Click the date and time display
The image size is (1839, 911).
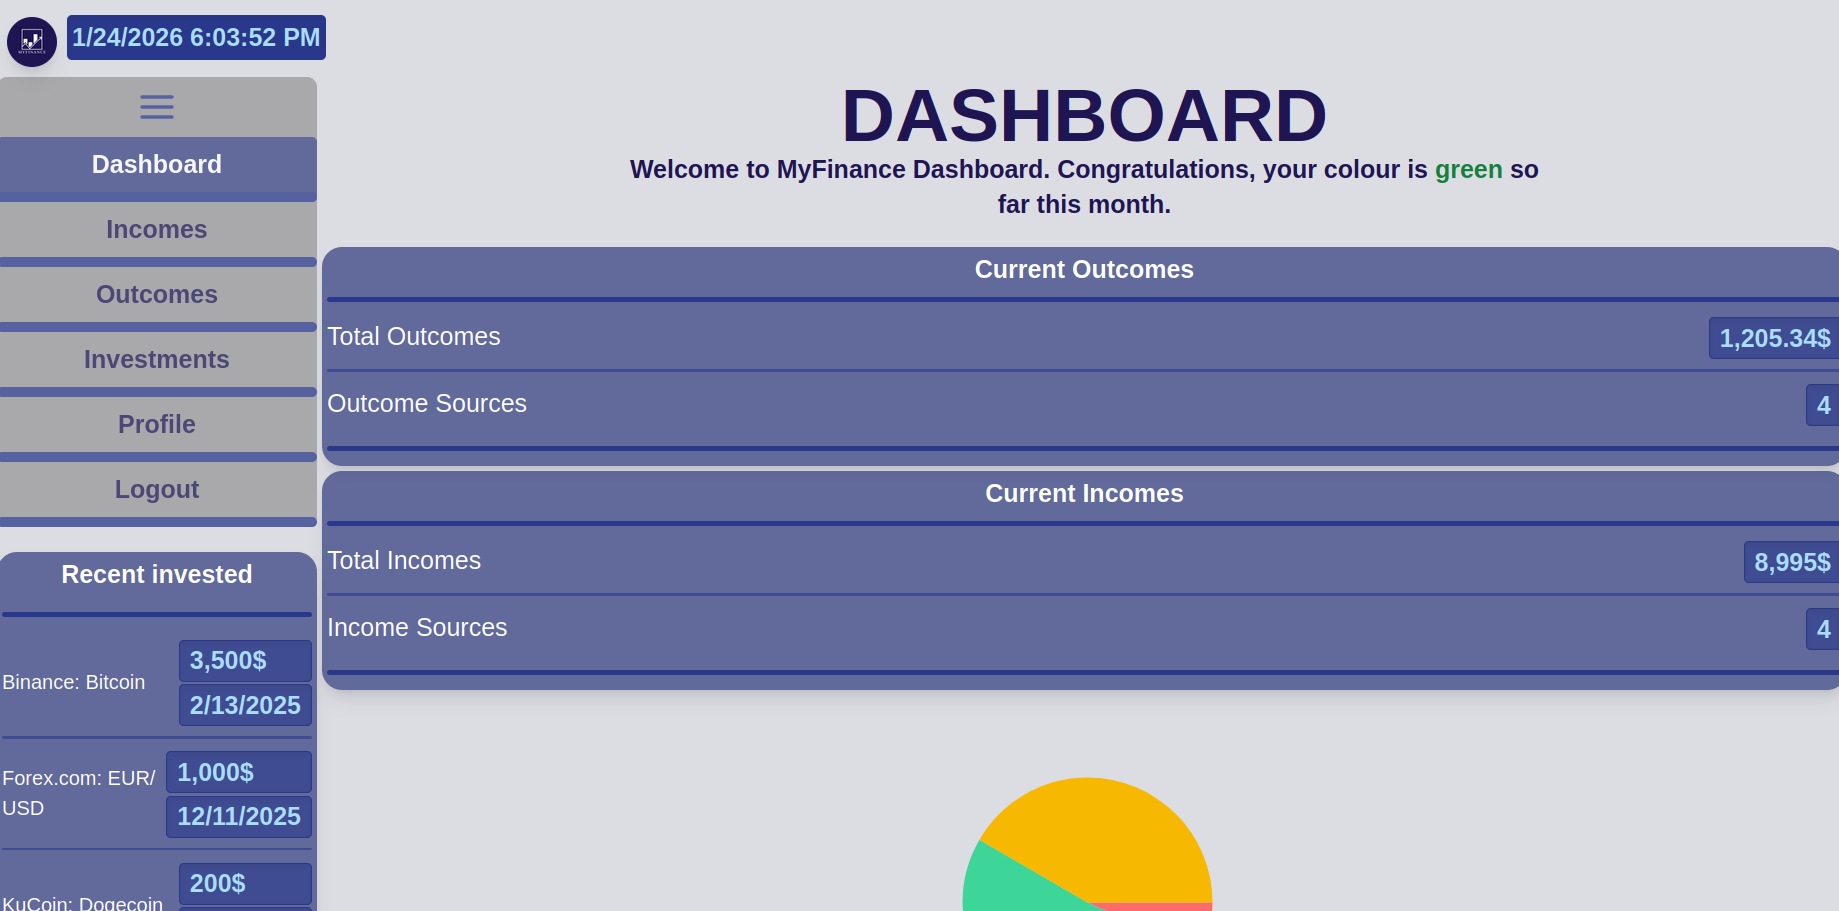click(x=196, y=38)
